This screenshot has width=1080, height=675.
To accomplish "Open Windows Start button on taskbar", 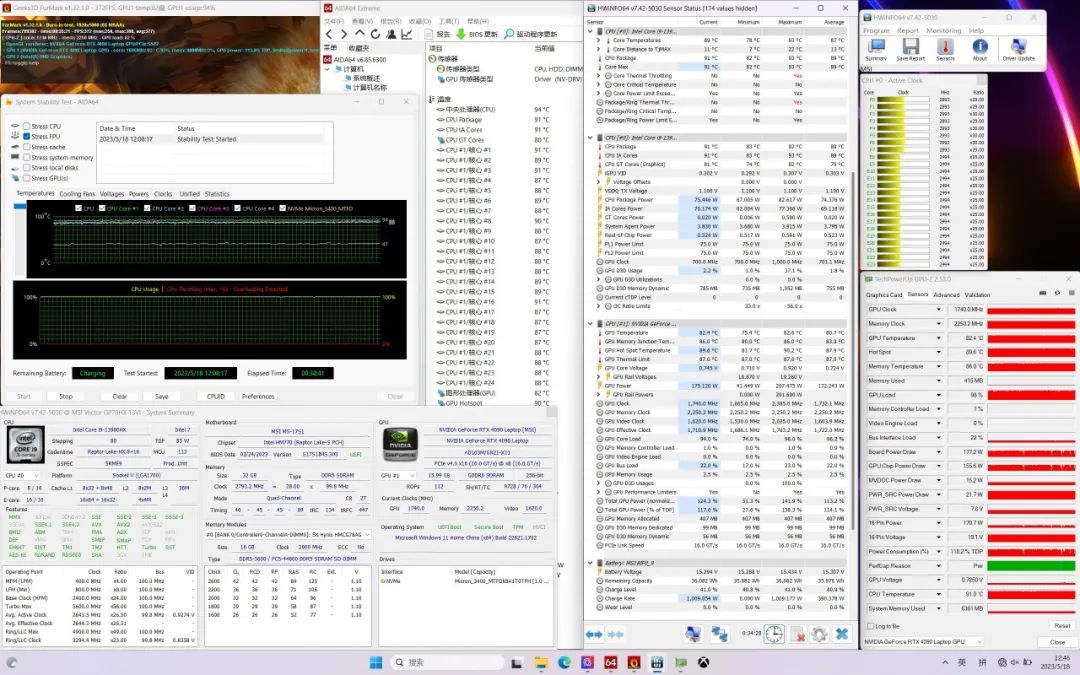I will (x=376, y=663).
